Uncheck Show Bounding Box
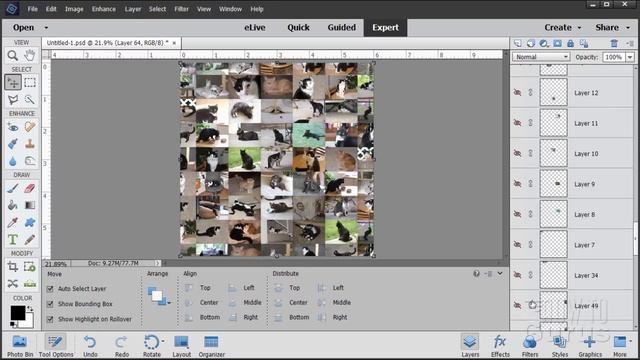The width and height of the screenshot is (640, 360). [50, 304]
